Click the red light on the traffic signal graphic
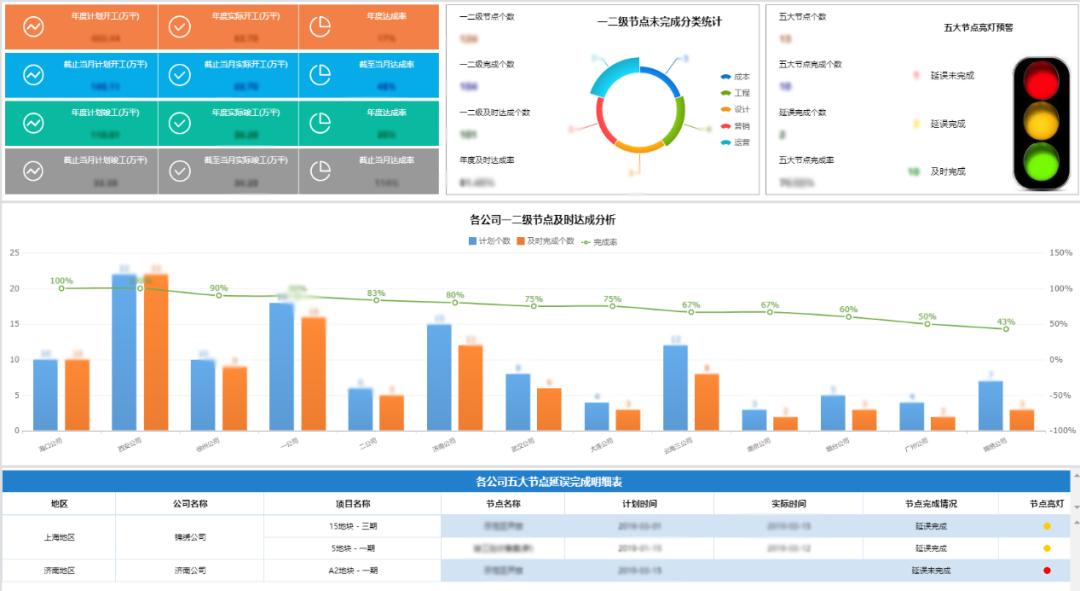1080x591 pixels. (1041, 82)
